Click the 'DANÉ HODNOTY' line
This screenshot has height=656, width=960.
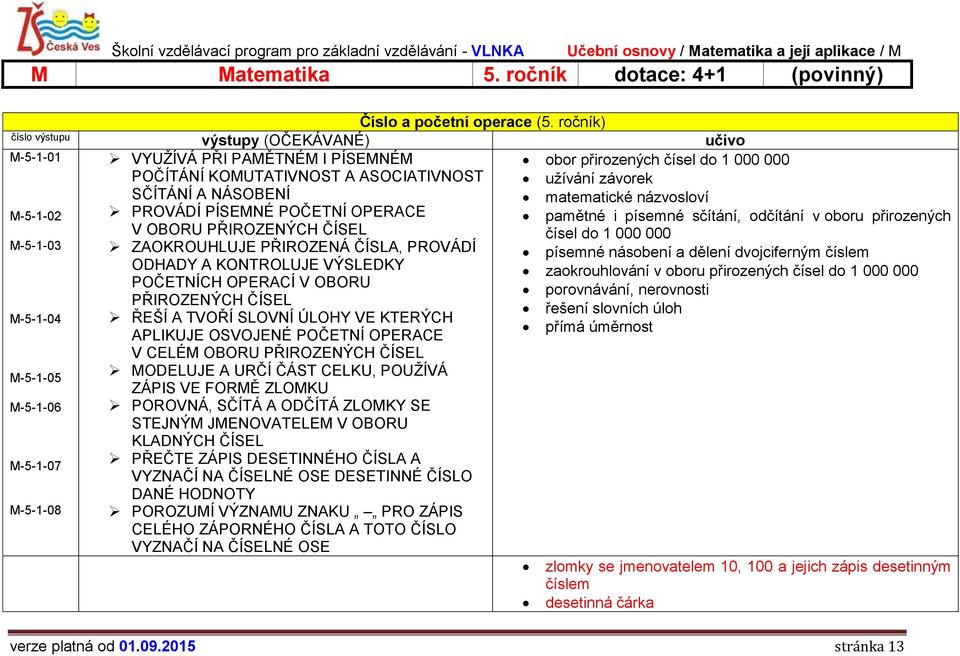193,494
